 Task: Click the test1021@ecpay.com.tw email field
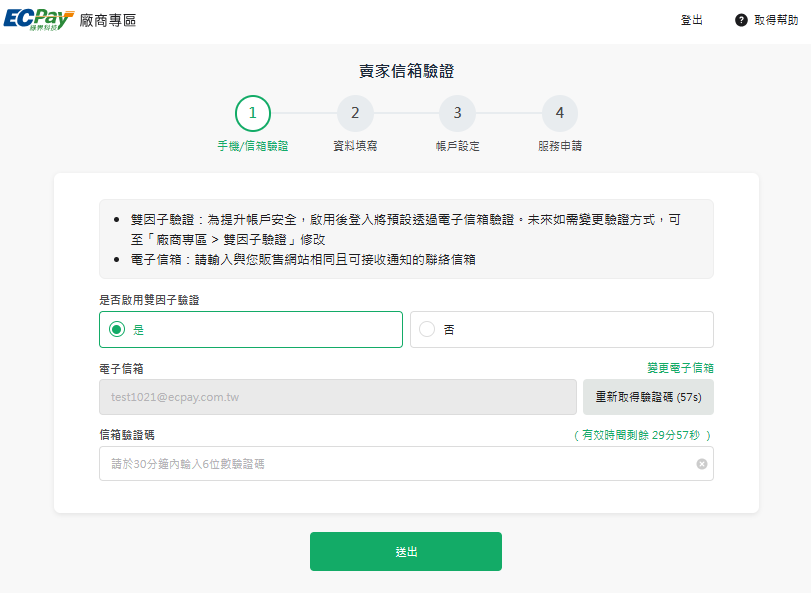click(x=338, y=396)
